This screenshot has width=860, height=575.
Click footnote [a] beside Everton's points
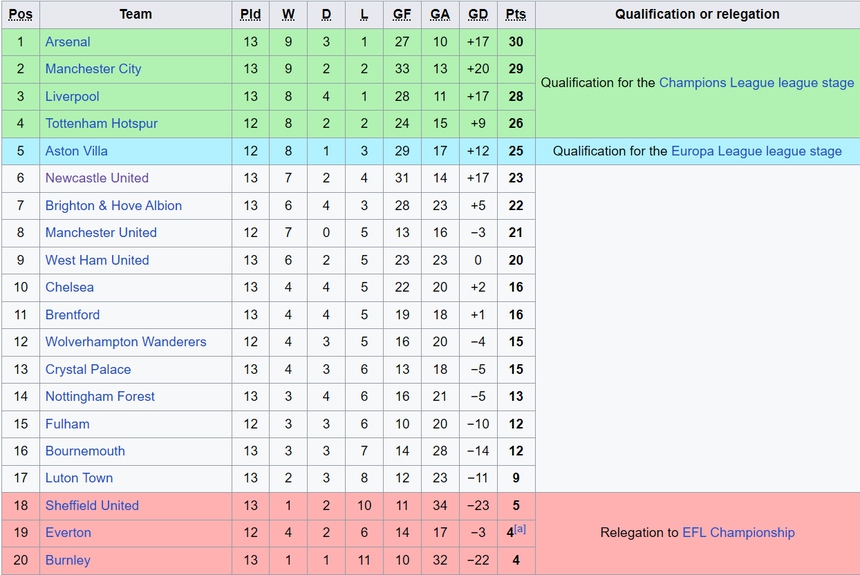(520, 529)
